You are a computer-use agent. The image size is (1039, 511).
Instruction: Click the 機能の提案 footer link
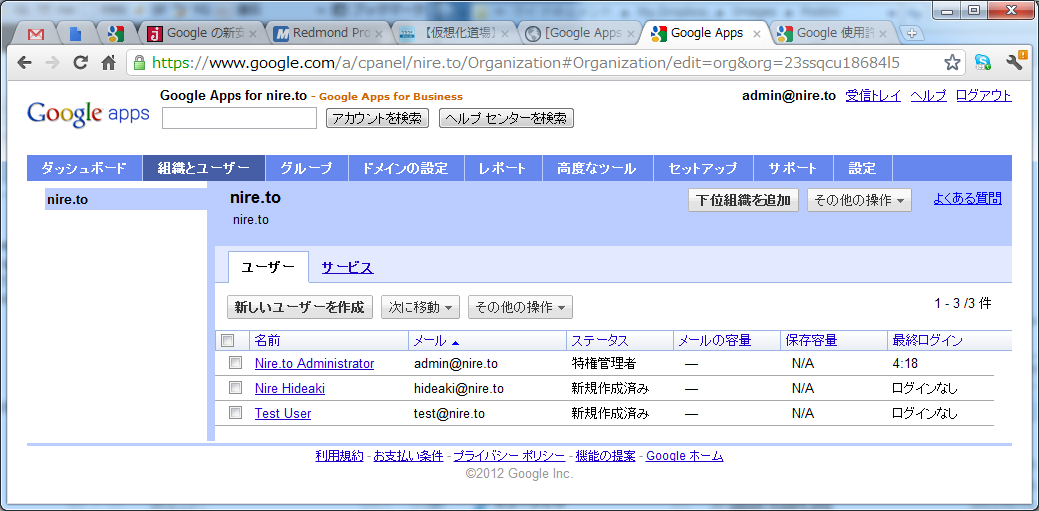tap(605, 456)
